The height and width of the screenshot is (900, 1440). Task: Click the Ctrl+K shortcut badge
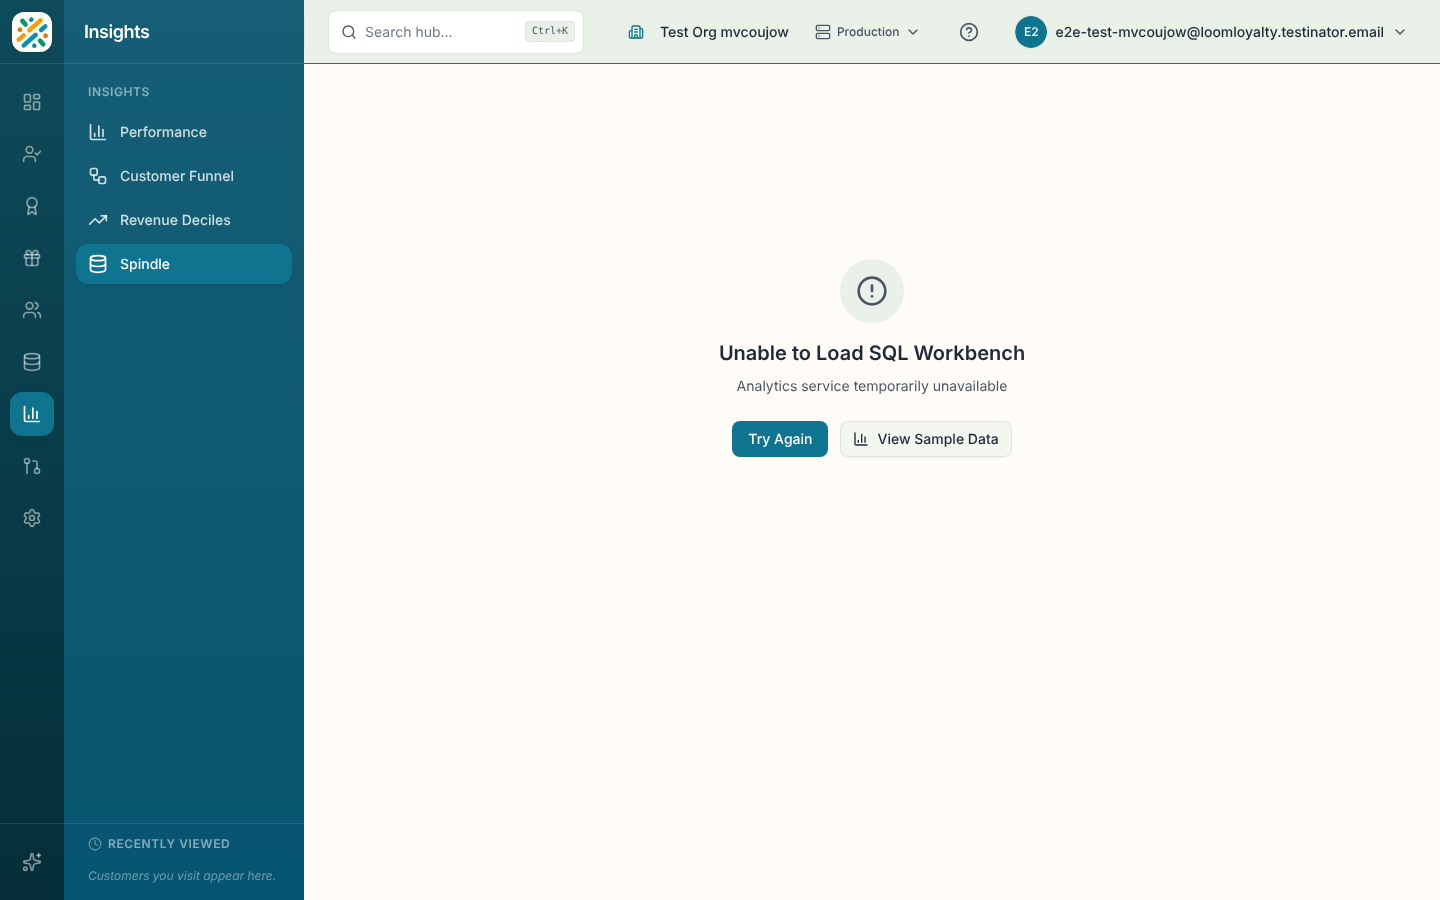[x=550, y=32]
